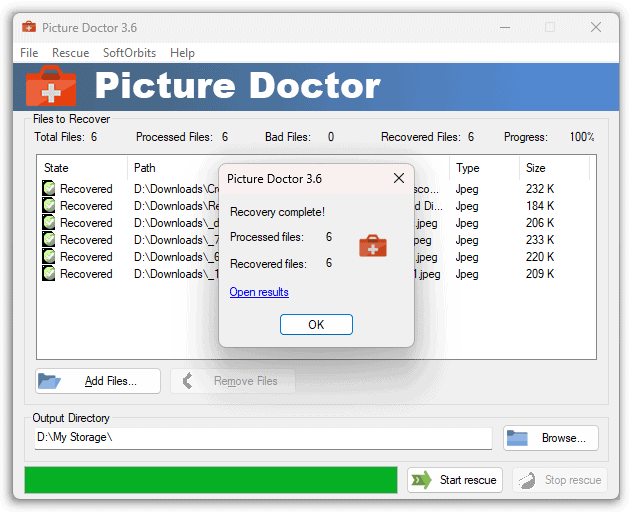This screenshot has height=512, width=632.
Task: Click the green arrow icon on Start rescue
Action: [x=421, y=480]
